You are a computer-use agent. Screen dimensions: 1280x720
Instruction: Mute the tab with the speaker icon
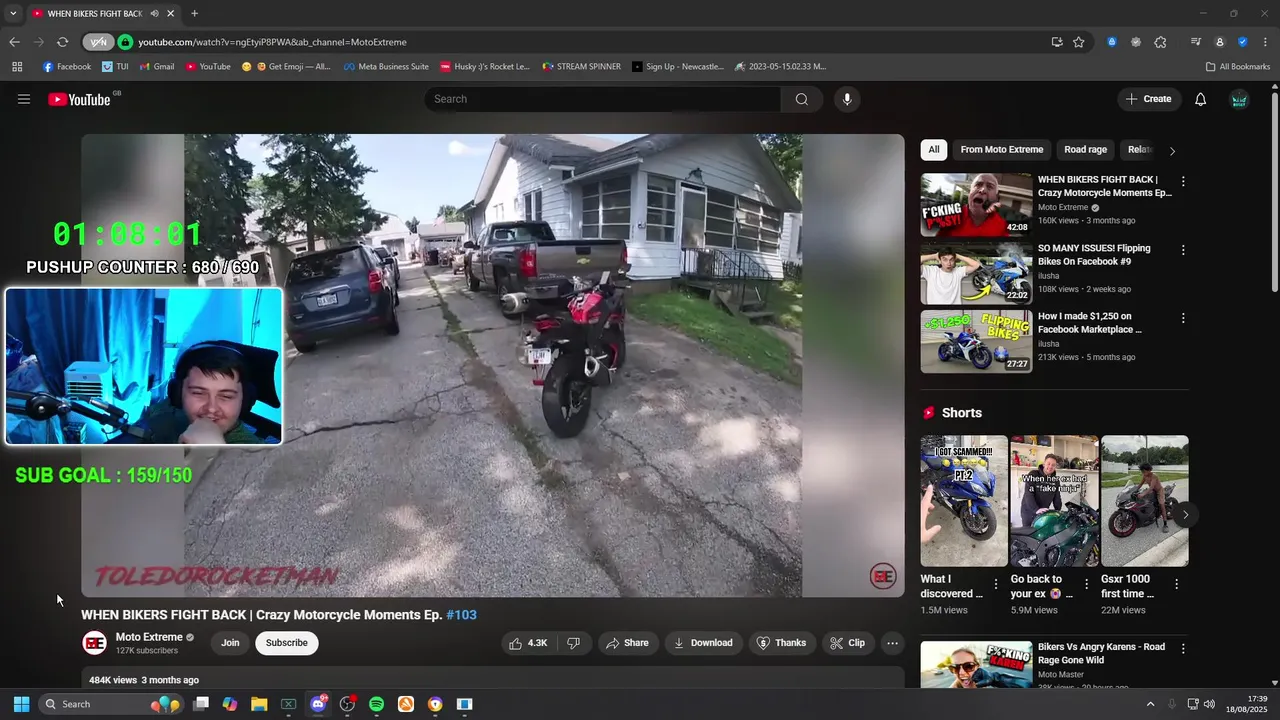tap(154, 13)
